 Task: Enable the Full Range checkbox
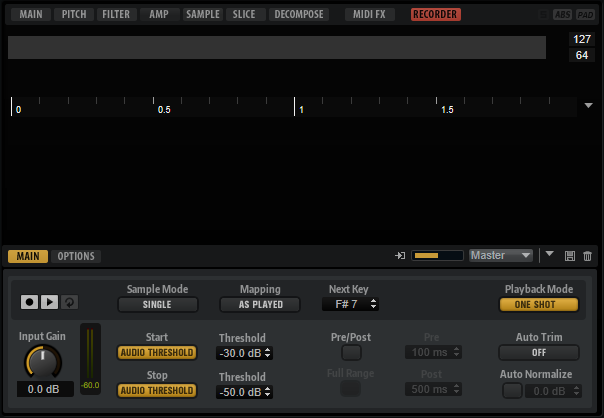[x=351, y=389]
